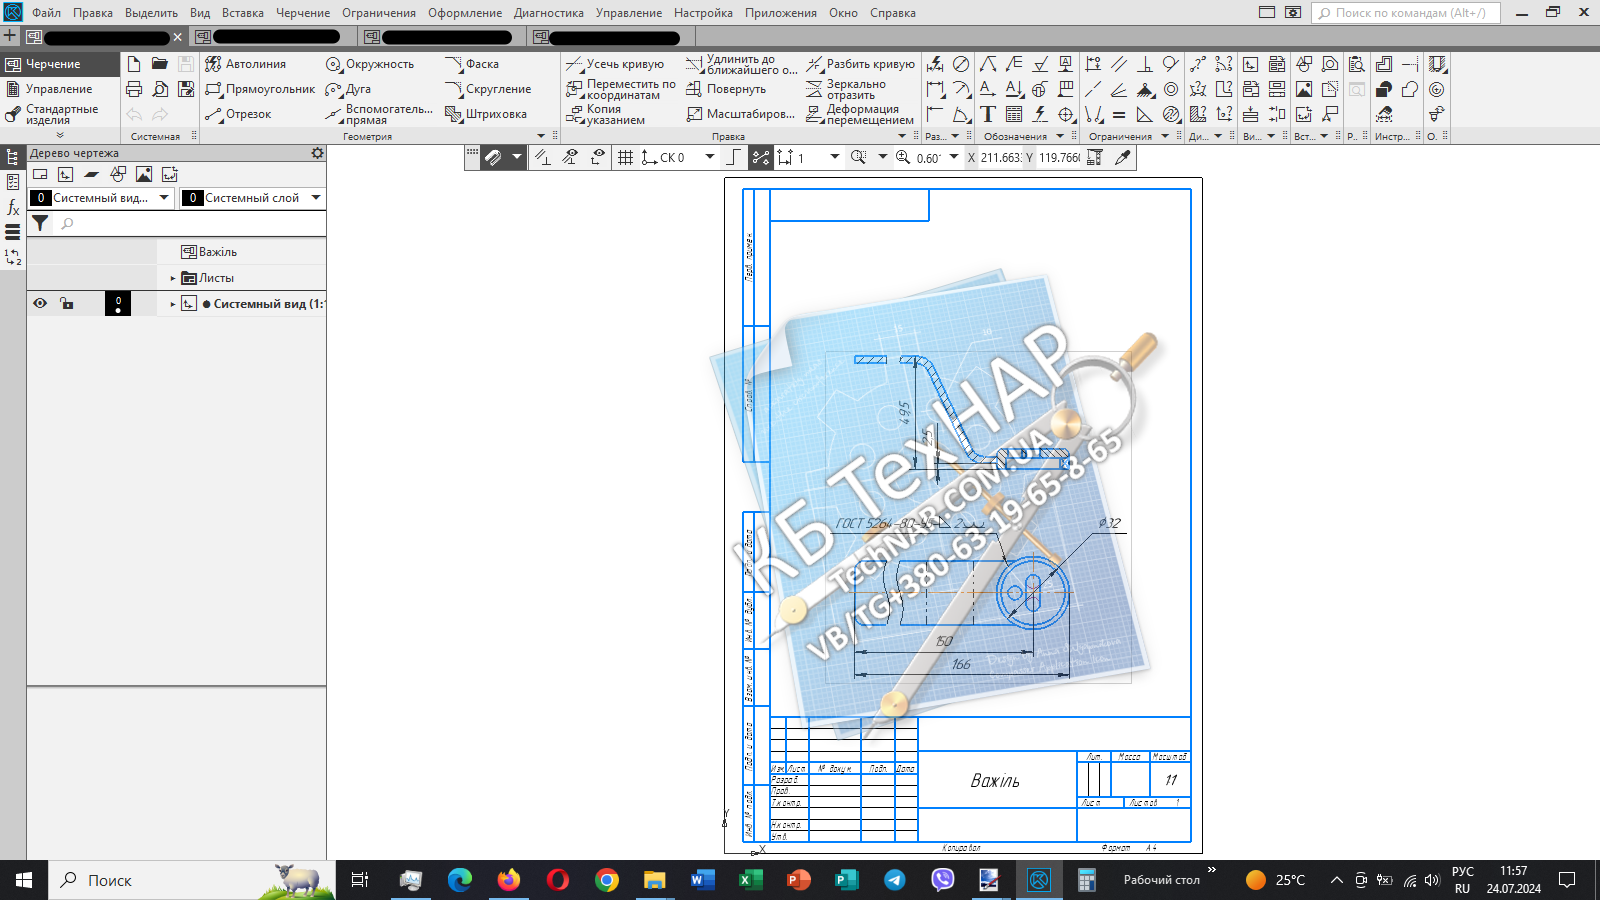Open the snapping options dropdown arrow

coord(517,157)
